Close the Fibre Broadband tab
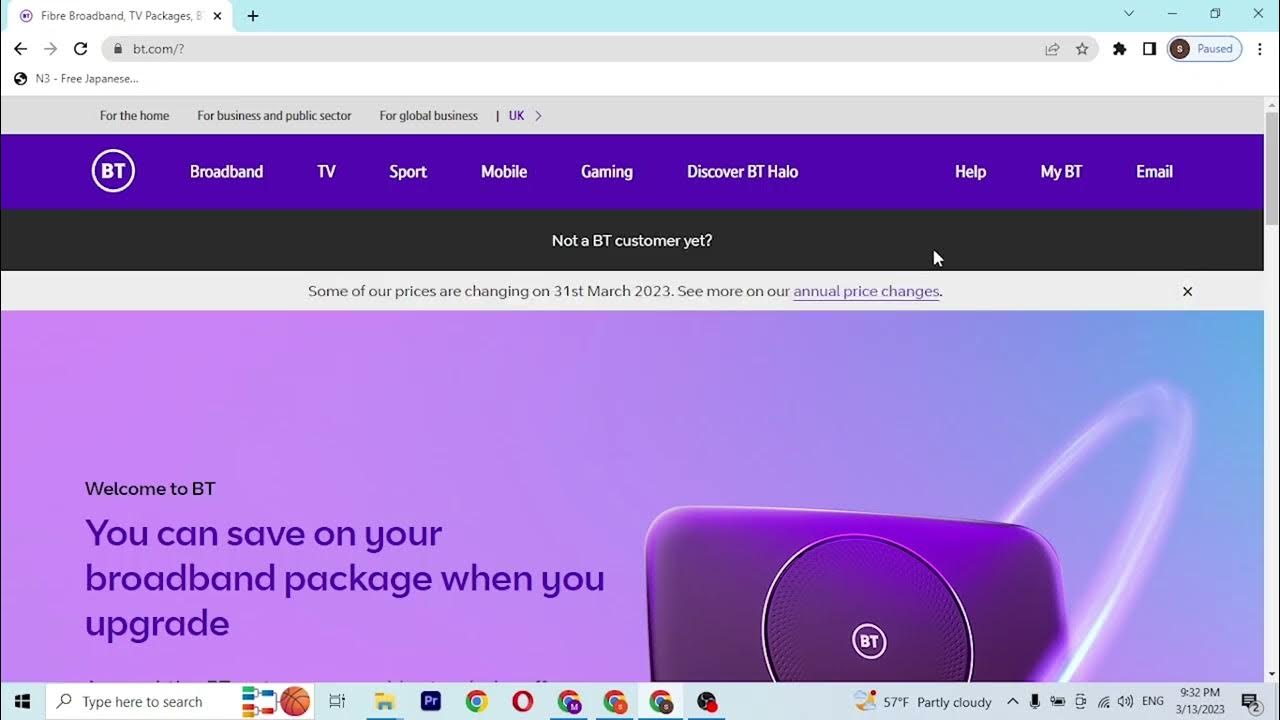Image resolution: width=1280 pixels, height=720 pixels. click(x=217, y=16)
